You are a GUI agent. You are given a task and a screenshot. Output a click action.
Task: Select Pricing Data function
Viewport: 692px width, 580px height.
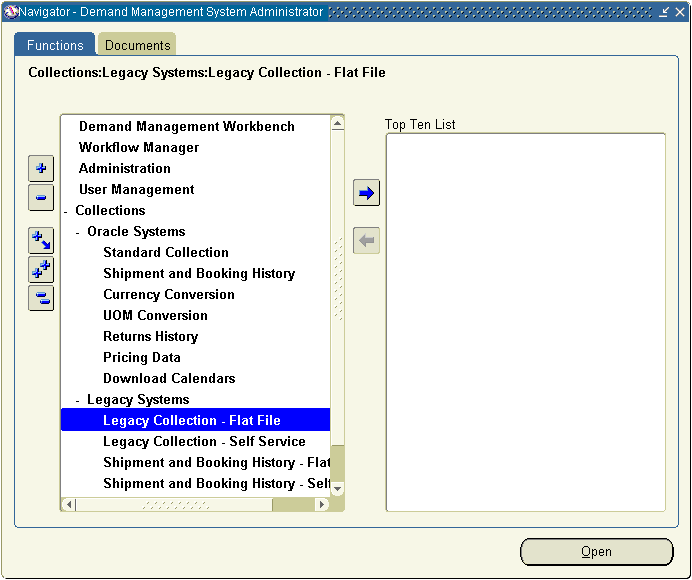pyautogui.click(x=142, y=358)
